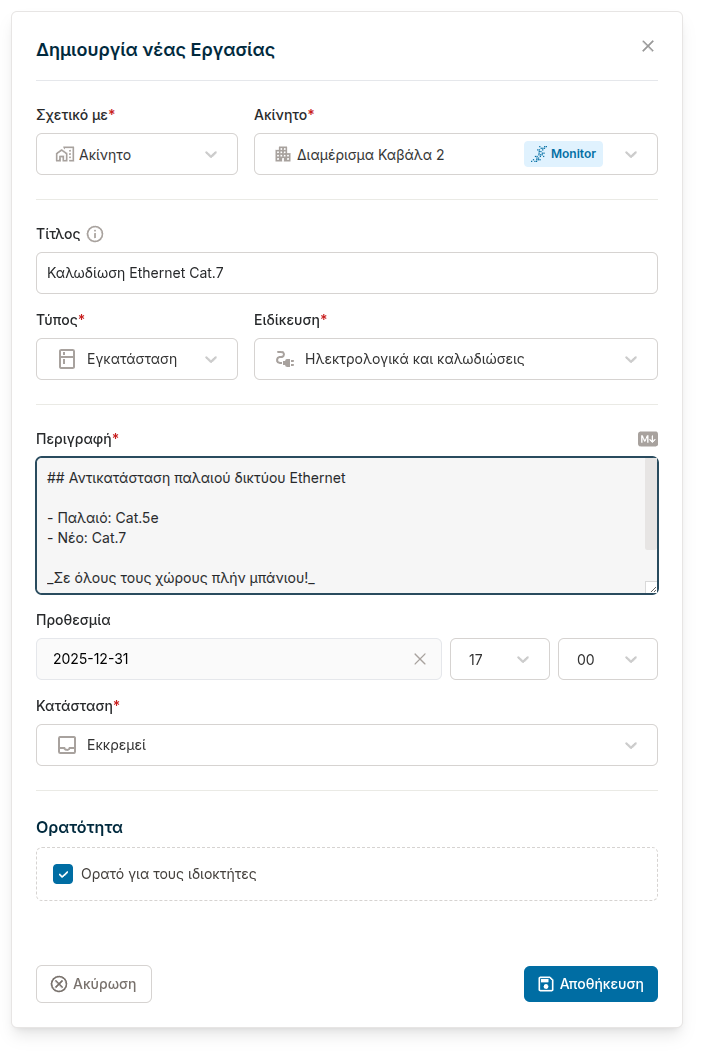Open the minutes dropdown showing 00
The image size is (701, 1059).
pyautogui.click(x=607, y=659)
